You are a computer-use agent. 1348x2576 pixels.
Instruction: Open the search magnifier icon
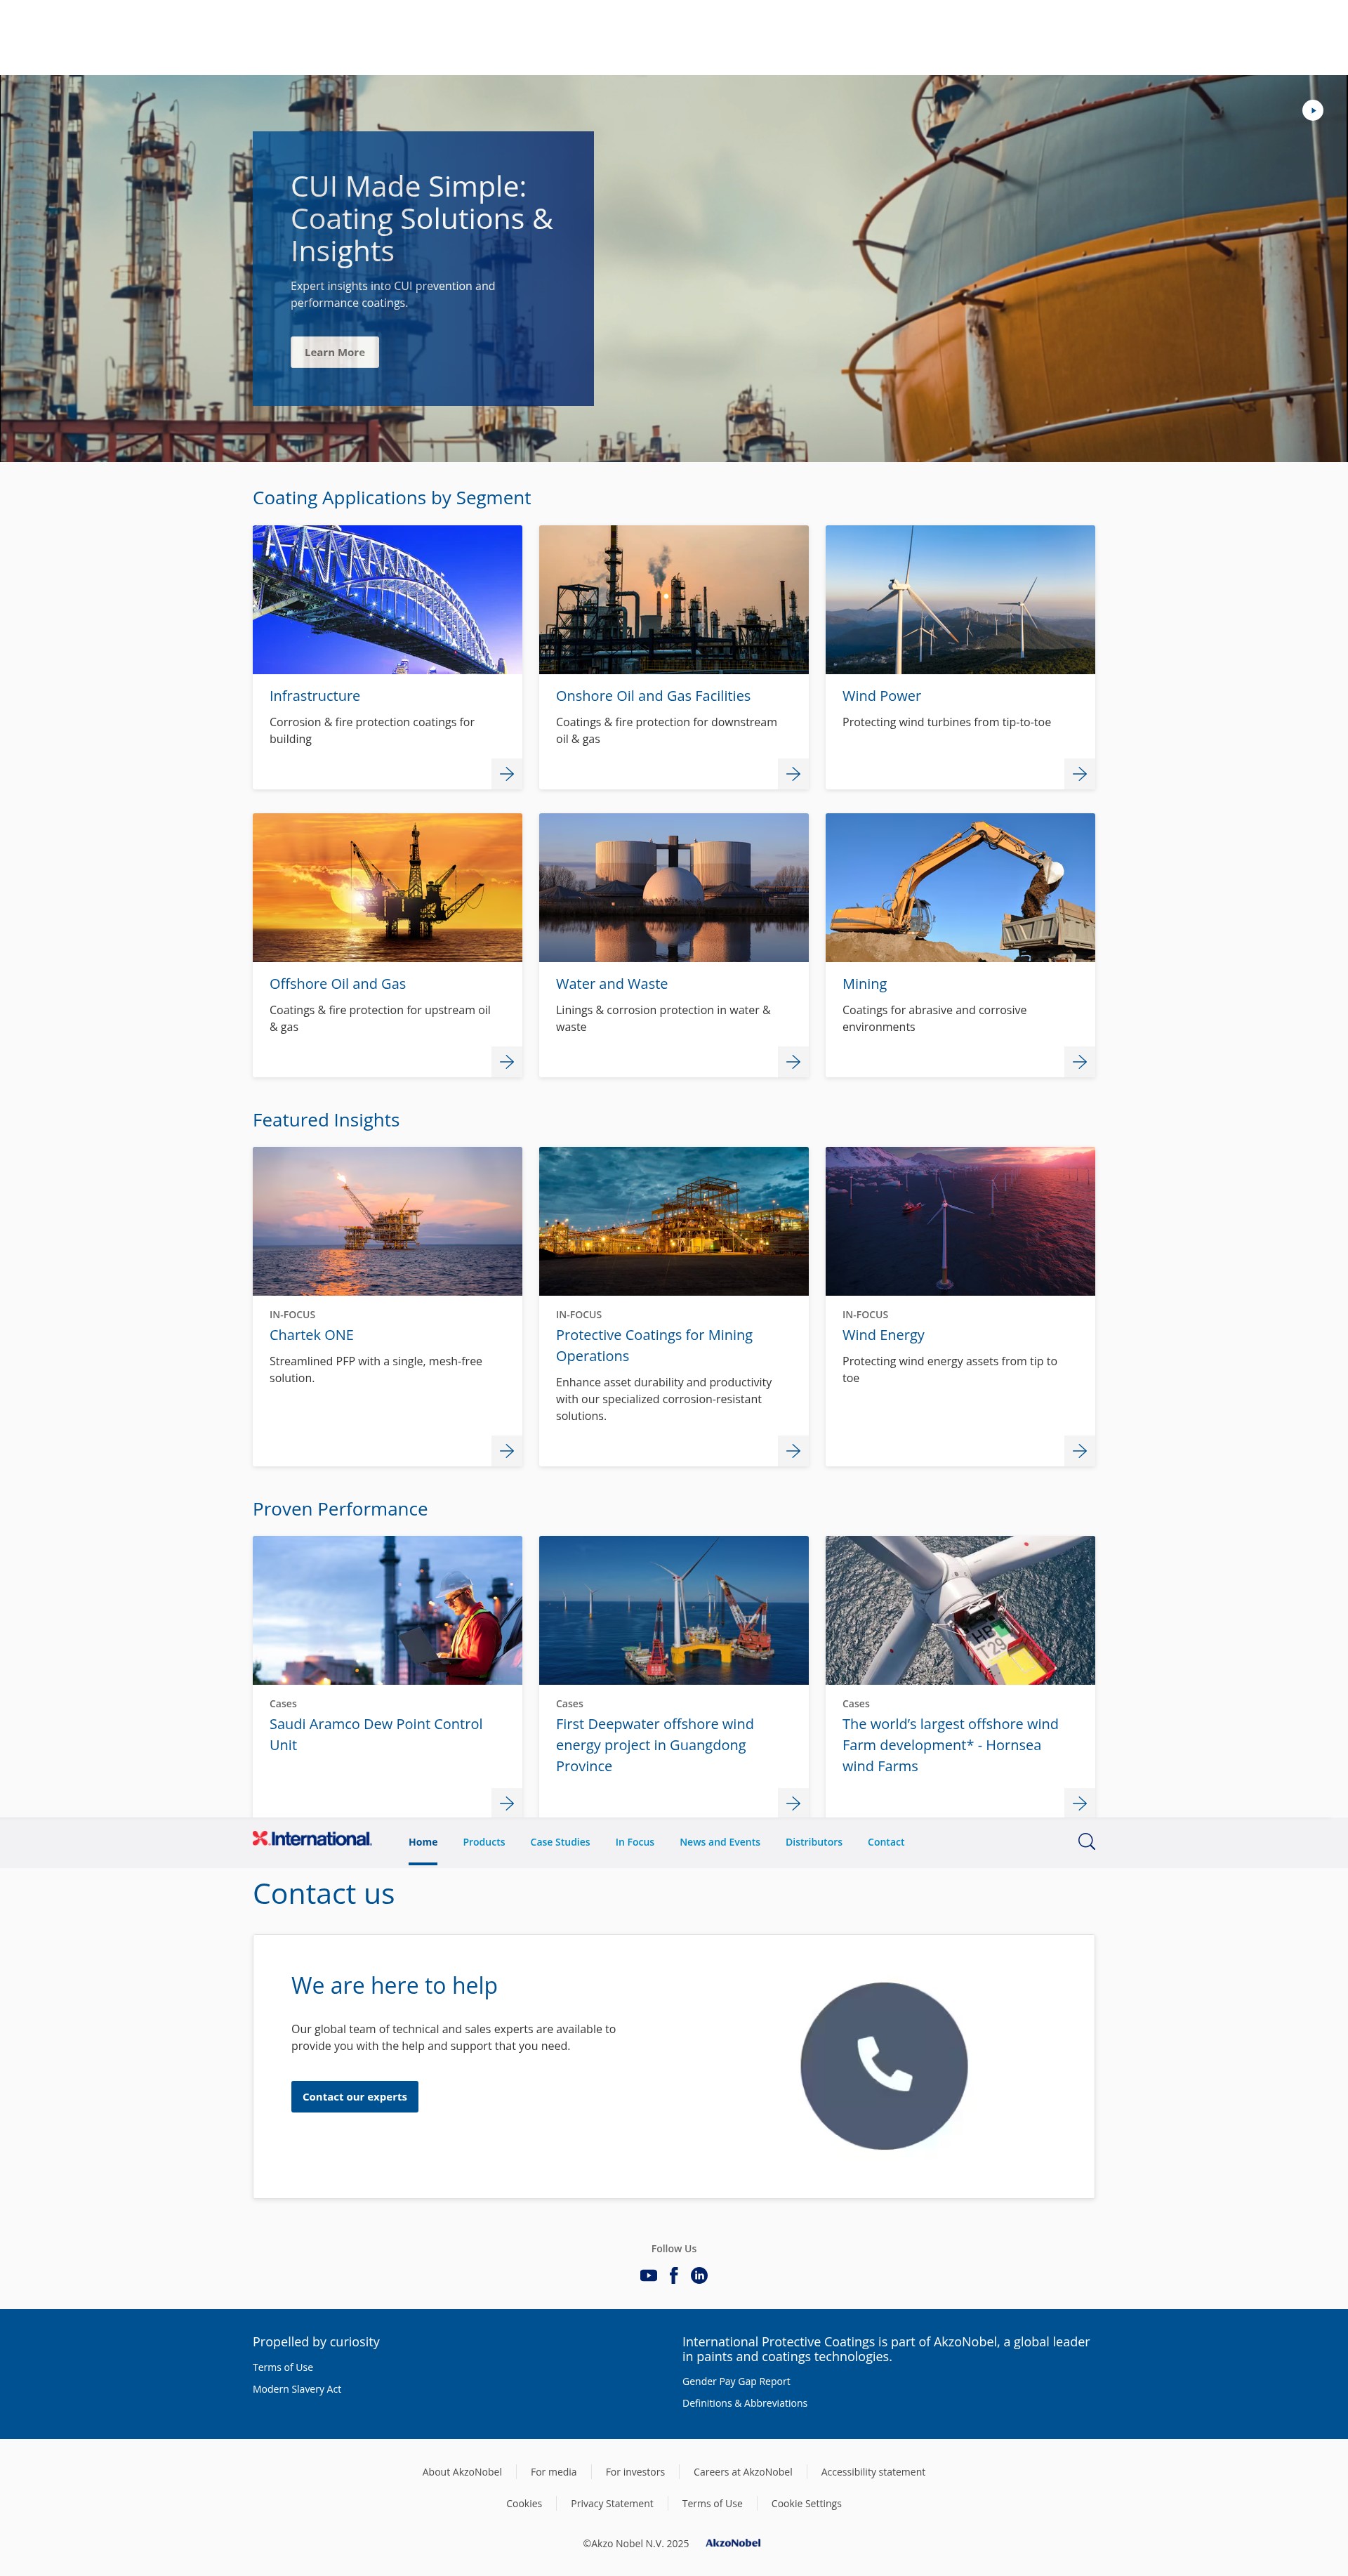pos(1086,1841)
